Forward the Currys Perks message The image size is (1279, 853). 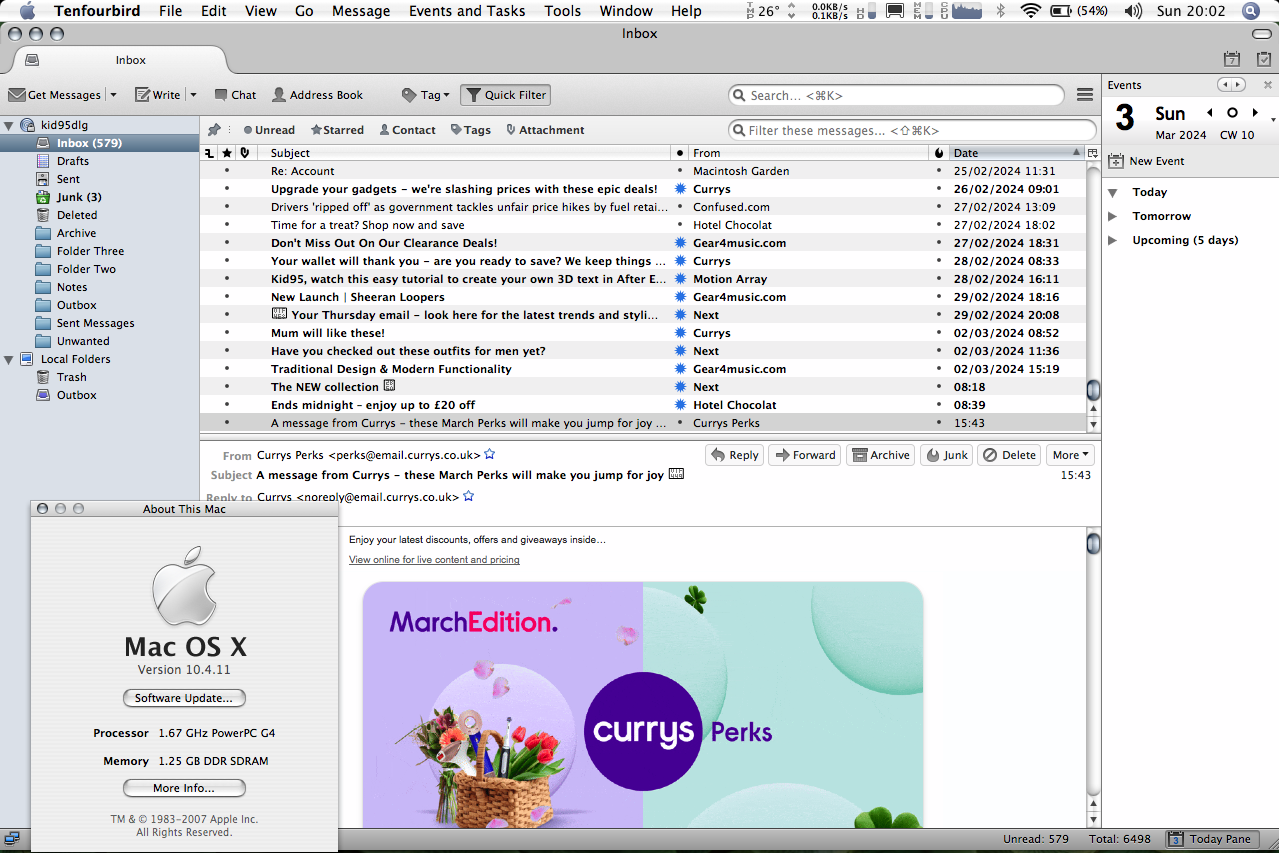click(x=805, y=455)
